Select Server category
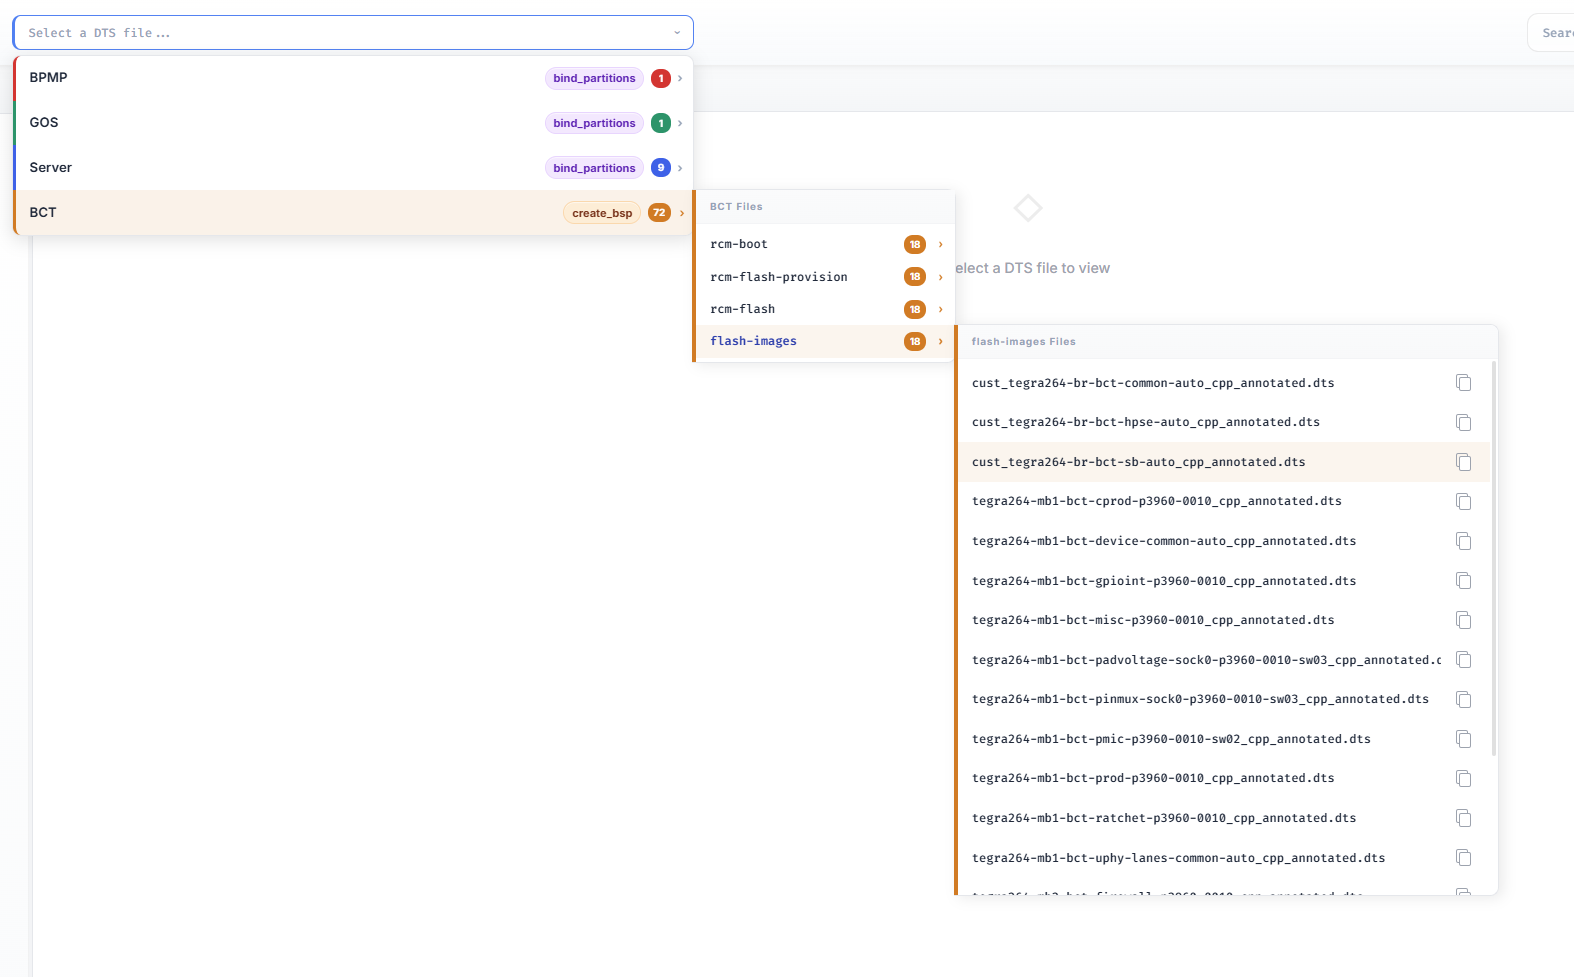The image size is (1574, 977). tap(353, 168)
